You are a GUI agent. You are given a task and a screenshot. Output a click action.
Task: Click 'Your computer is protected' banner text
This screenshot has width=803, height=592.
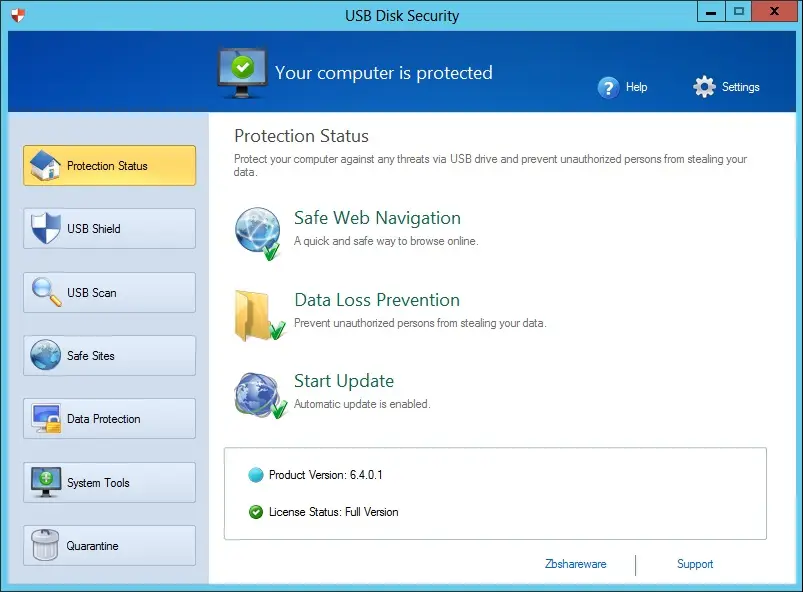coord(384,73)
